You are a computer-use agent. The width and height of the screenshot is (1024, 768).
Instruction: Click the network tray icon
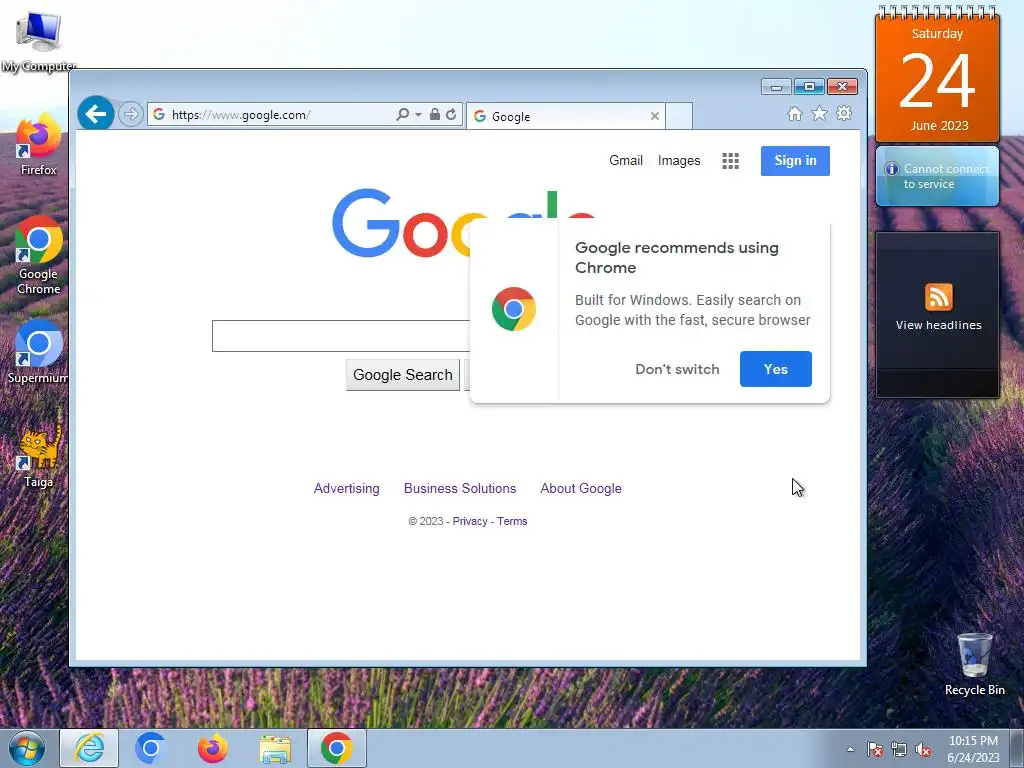[x=899, y=749]
